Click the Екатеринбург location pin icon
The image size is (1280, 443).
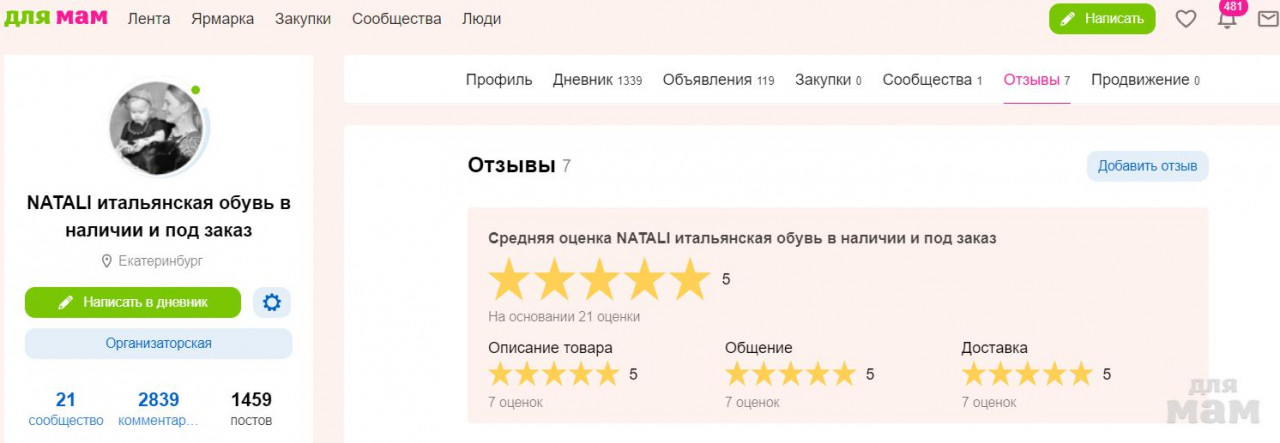coord(106,261)
